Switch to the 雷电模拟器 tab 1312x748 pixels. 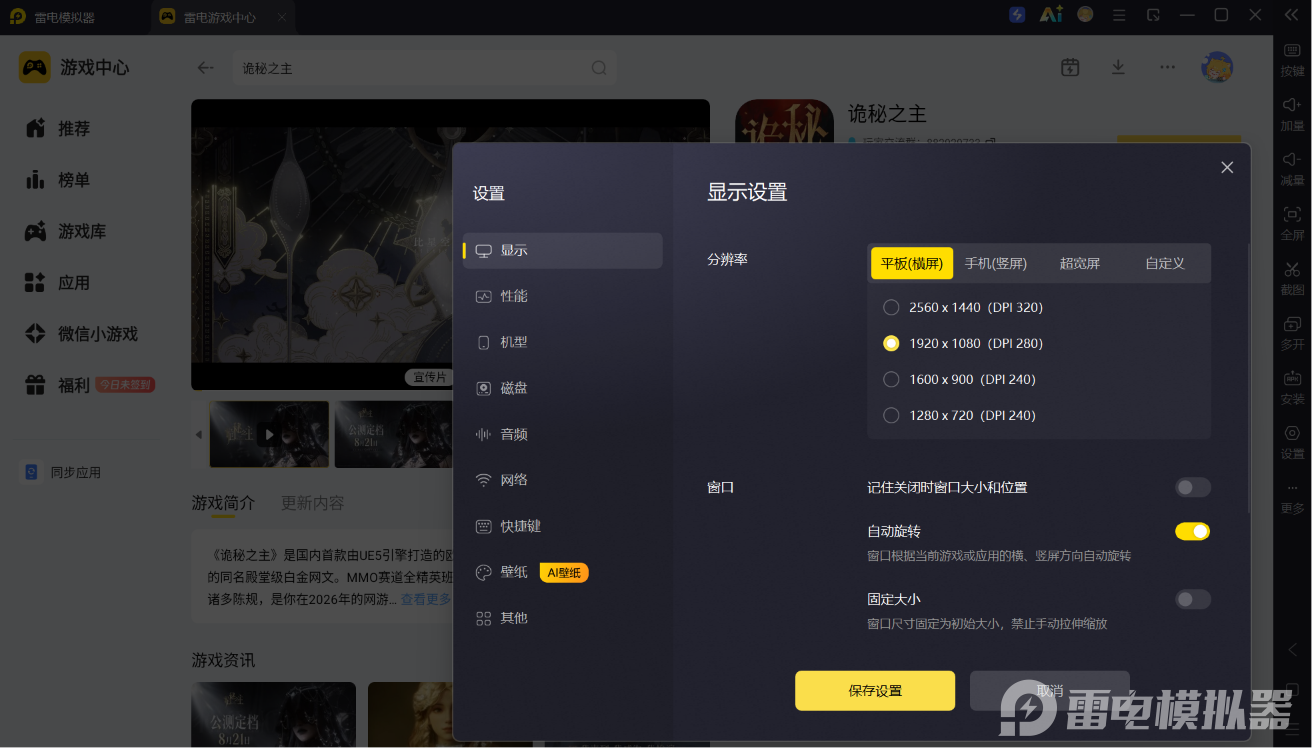click(52, 17)
